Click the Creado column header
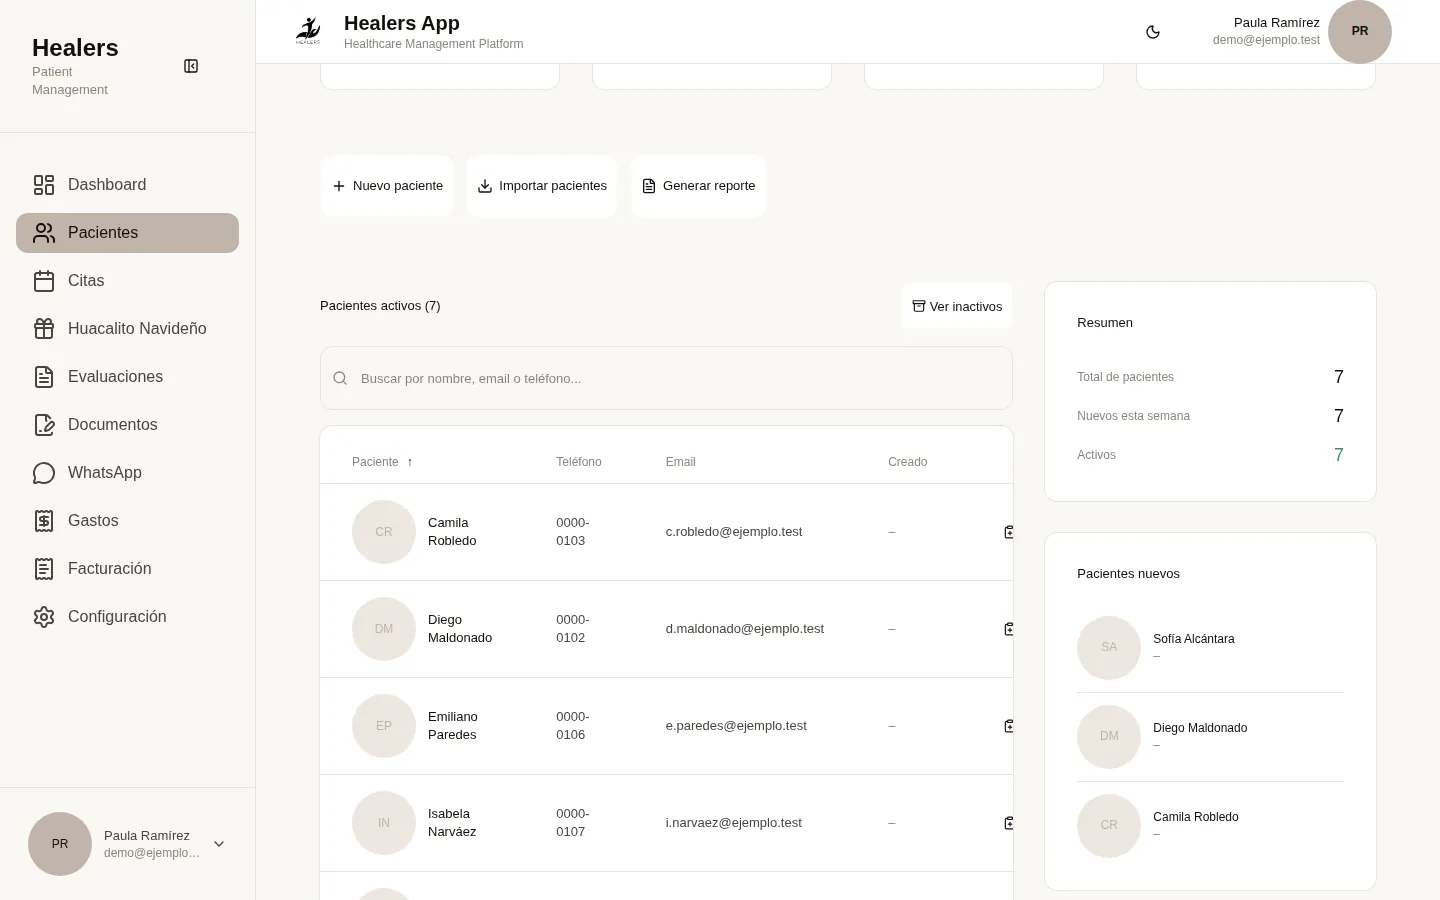Screen dimensions: 1440x900 (908, 462)
